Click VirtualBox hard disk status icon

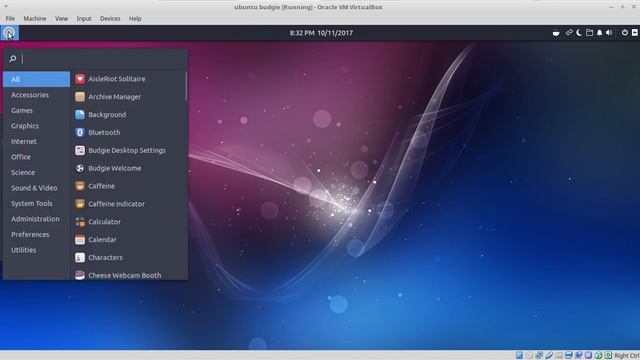[519, 356]
